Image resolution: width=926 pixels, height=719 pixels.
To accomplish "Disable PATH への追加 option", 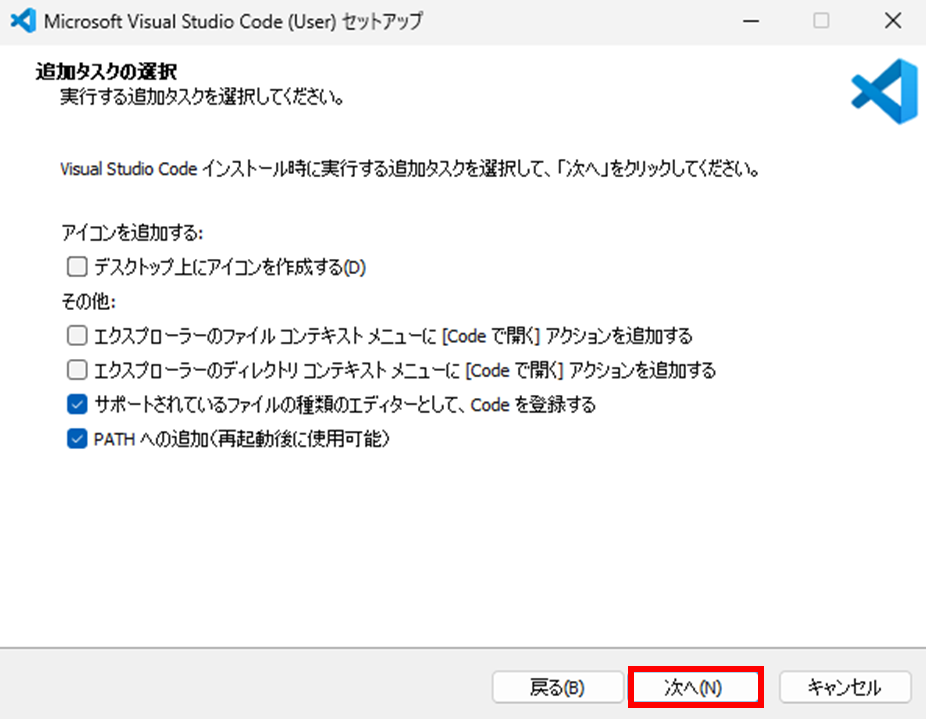I will [77, 438].
